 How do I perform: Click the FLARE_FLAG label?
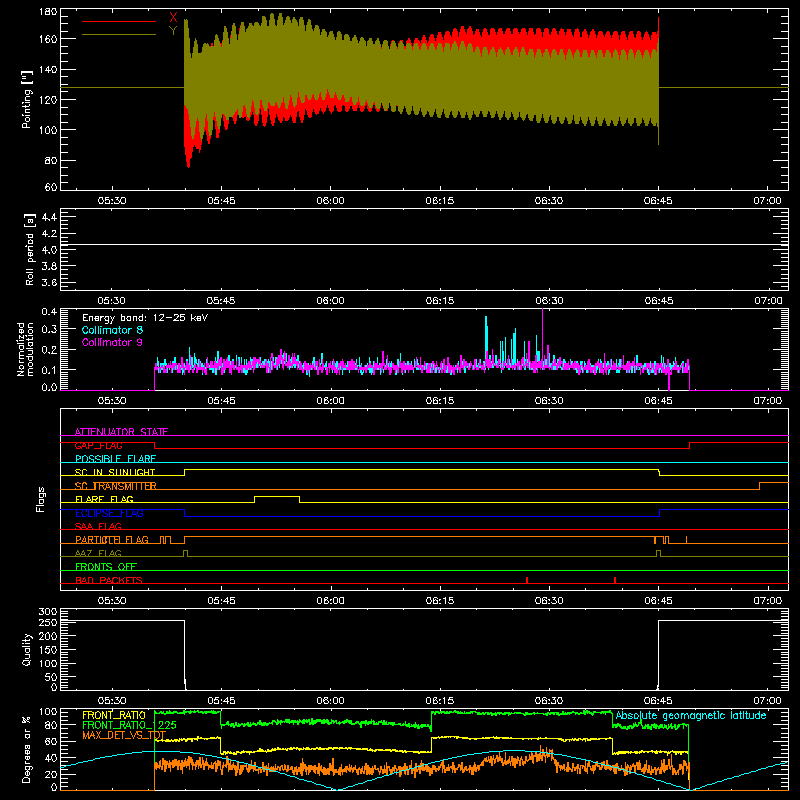click(104, 499)
